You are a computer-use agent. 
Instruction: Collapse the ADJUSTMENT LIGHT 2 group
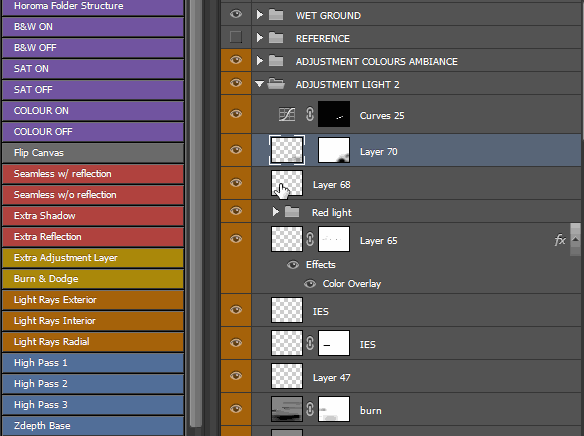click(260, 84)
